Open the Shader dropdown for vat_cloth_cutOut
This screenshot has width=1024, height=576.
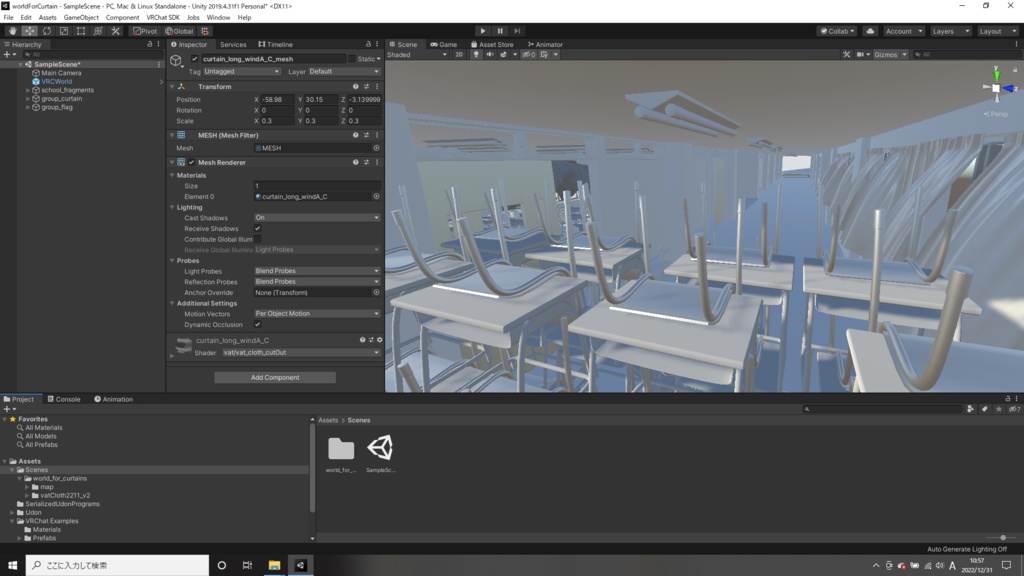(x=301, y=353)
